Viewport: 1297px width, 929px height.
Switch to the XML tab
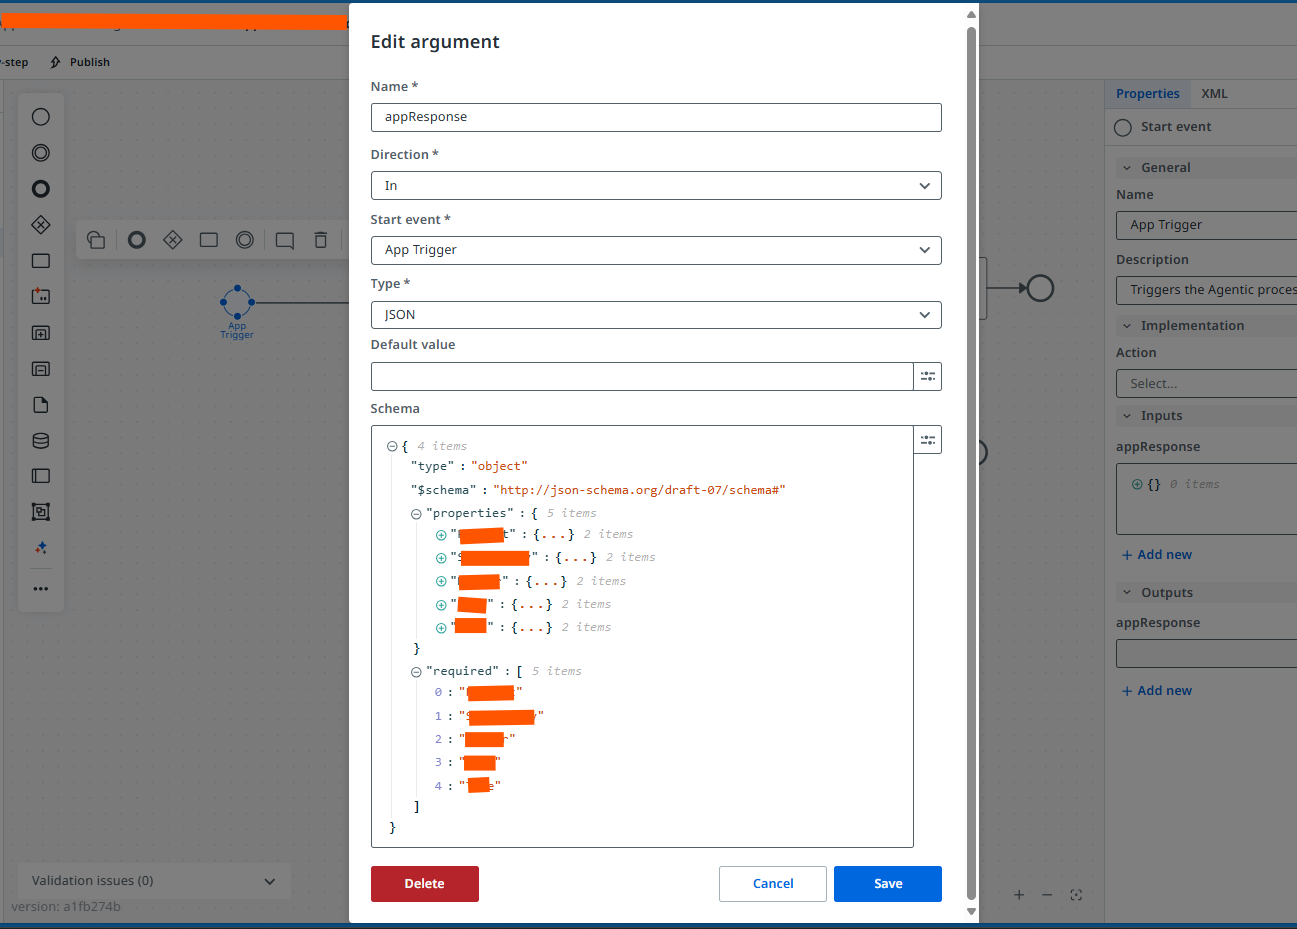(x=1214, y=94)
